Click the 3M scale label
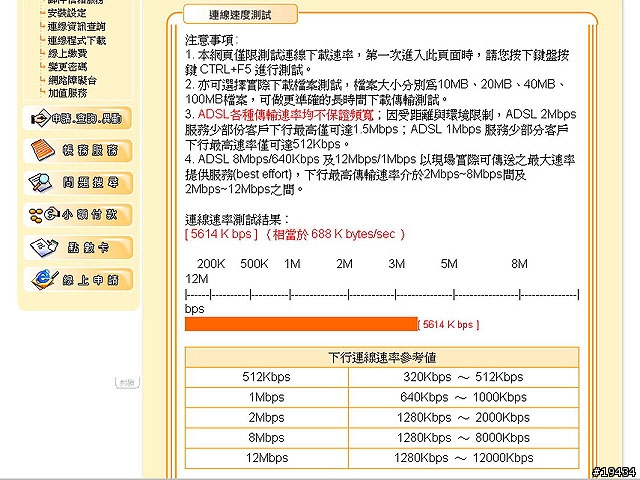The image size is (640, 480). pos(397,264)
